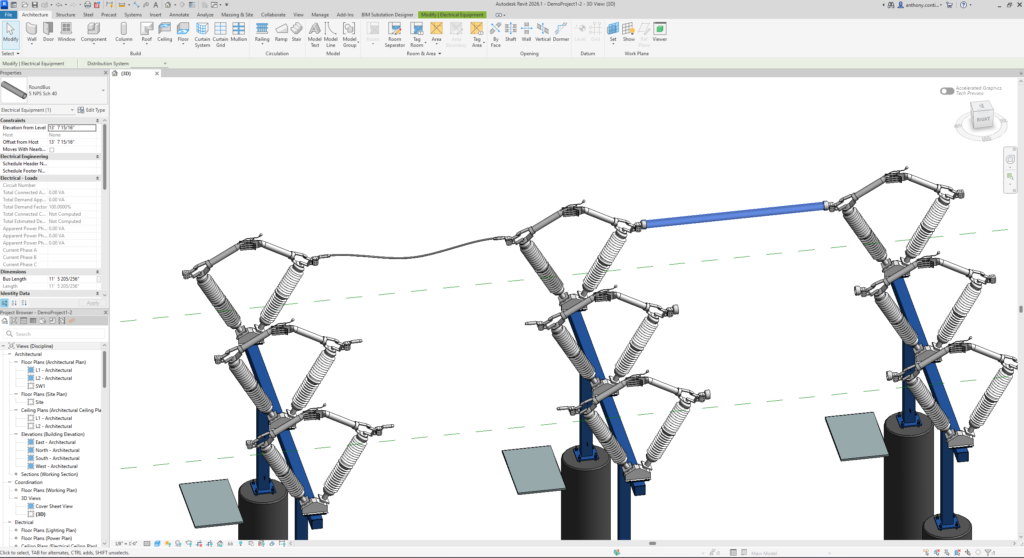Check the Moves With Nearby Elements checkbox
The image size is (1024, 558).
(52, 149)
